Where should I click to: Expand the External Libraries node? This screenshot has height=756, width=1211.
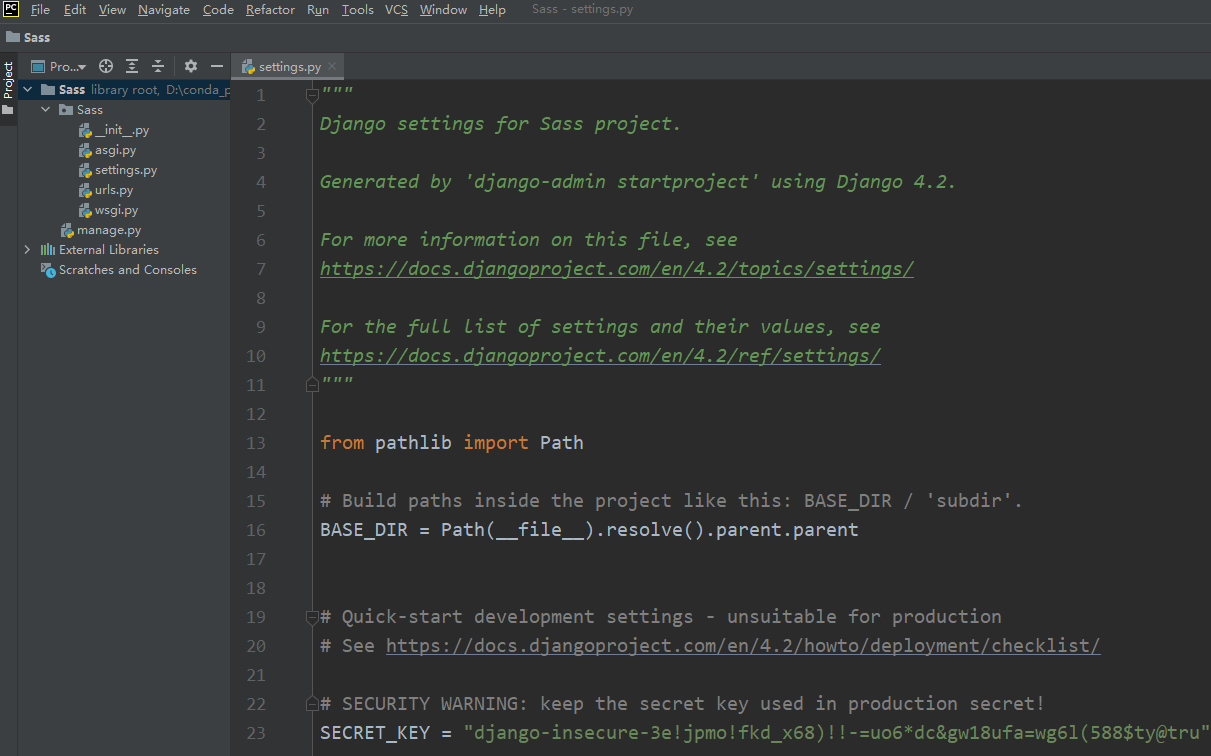point(27,250)
